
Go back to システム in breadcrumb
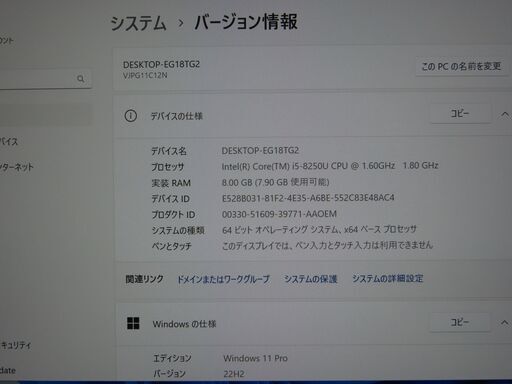tap(138, 23)
